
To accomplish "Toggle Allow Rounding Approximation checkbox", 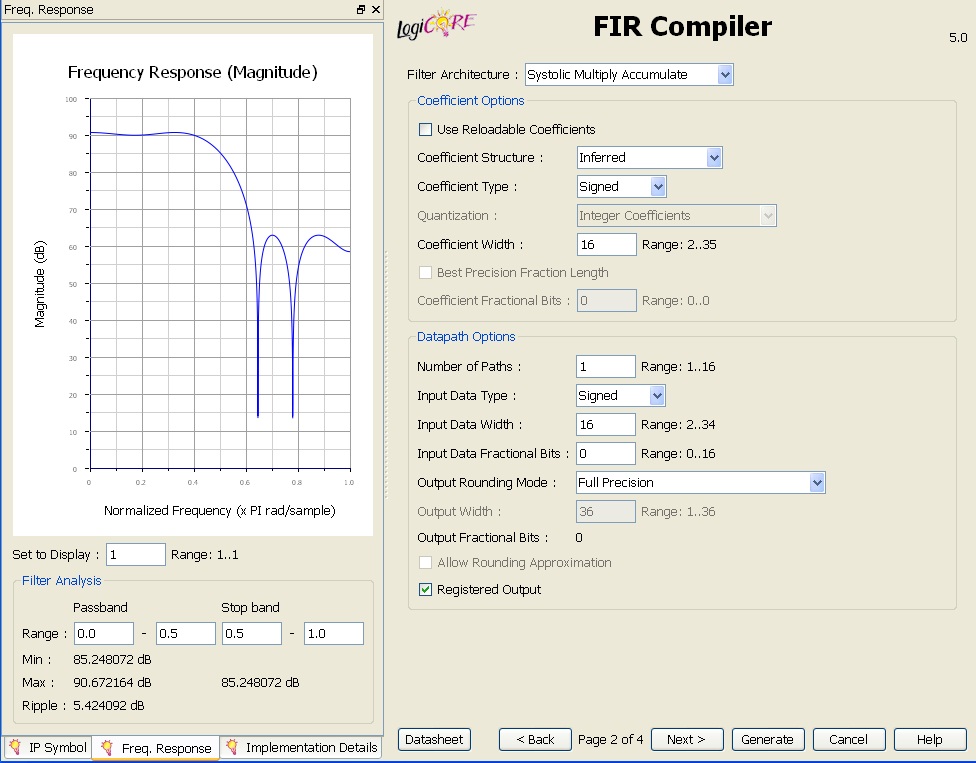I will tap(425, 563).
